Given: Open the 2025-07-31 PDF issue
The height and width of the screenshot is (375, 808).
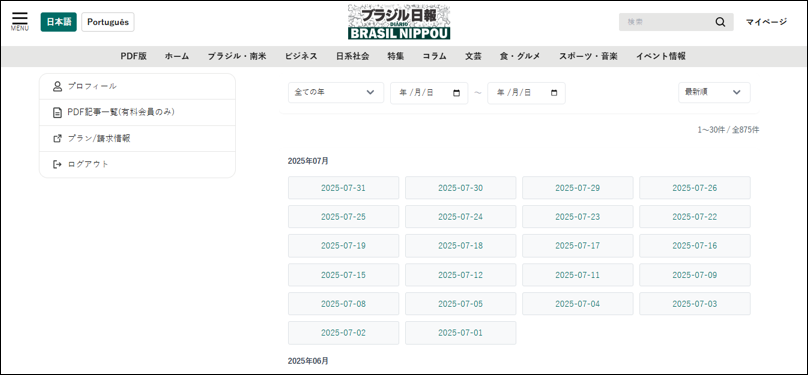Looking at the screenshot, I should point(343,188).
